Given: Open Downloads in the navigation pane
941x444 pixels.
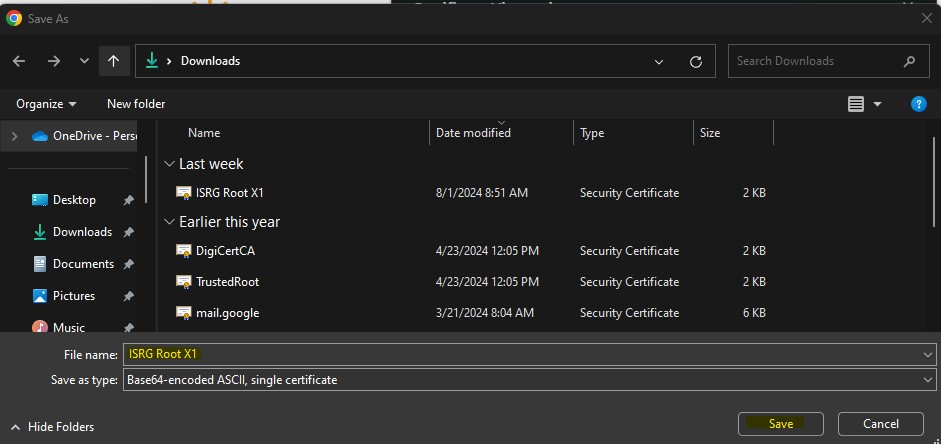Looking at the screenshot, I should pos(82,232).
